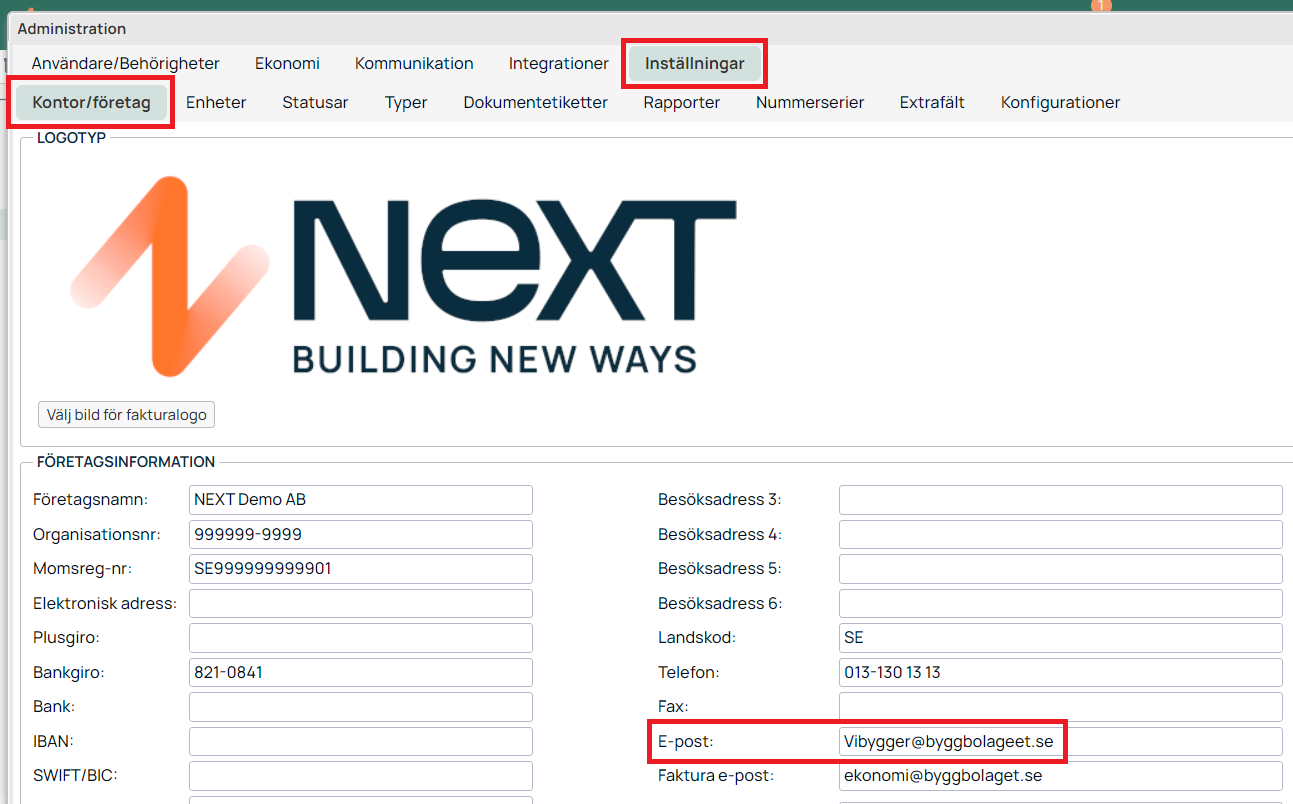Click the NEXT logo image
Screen dimensions: 1293x804
point(405,276)
